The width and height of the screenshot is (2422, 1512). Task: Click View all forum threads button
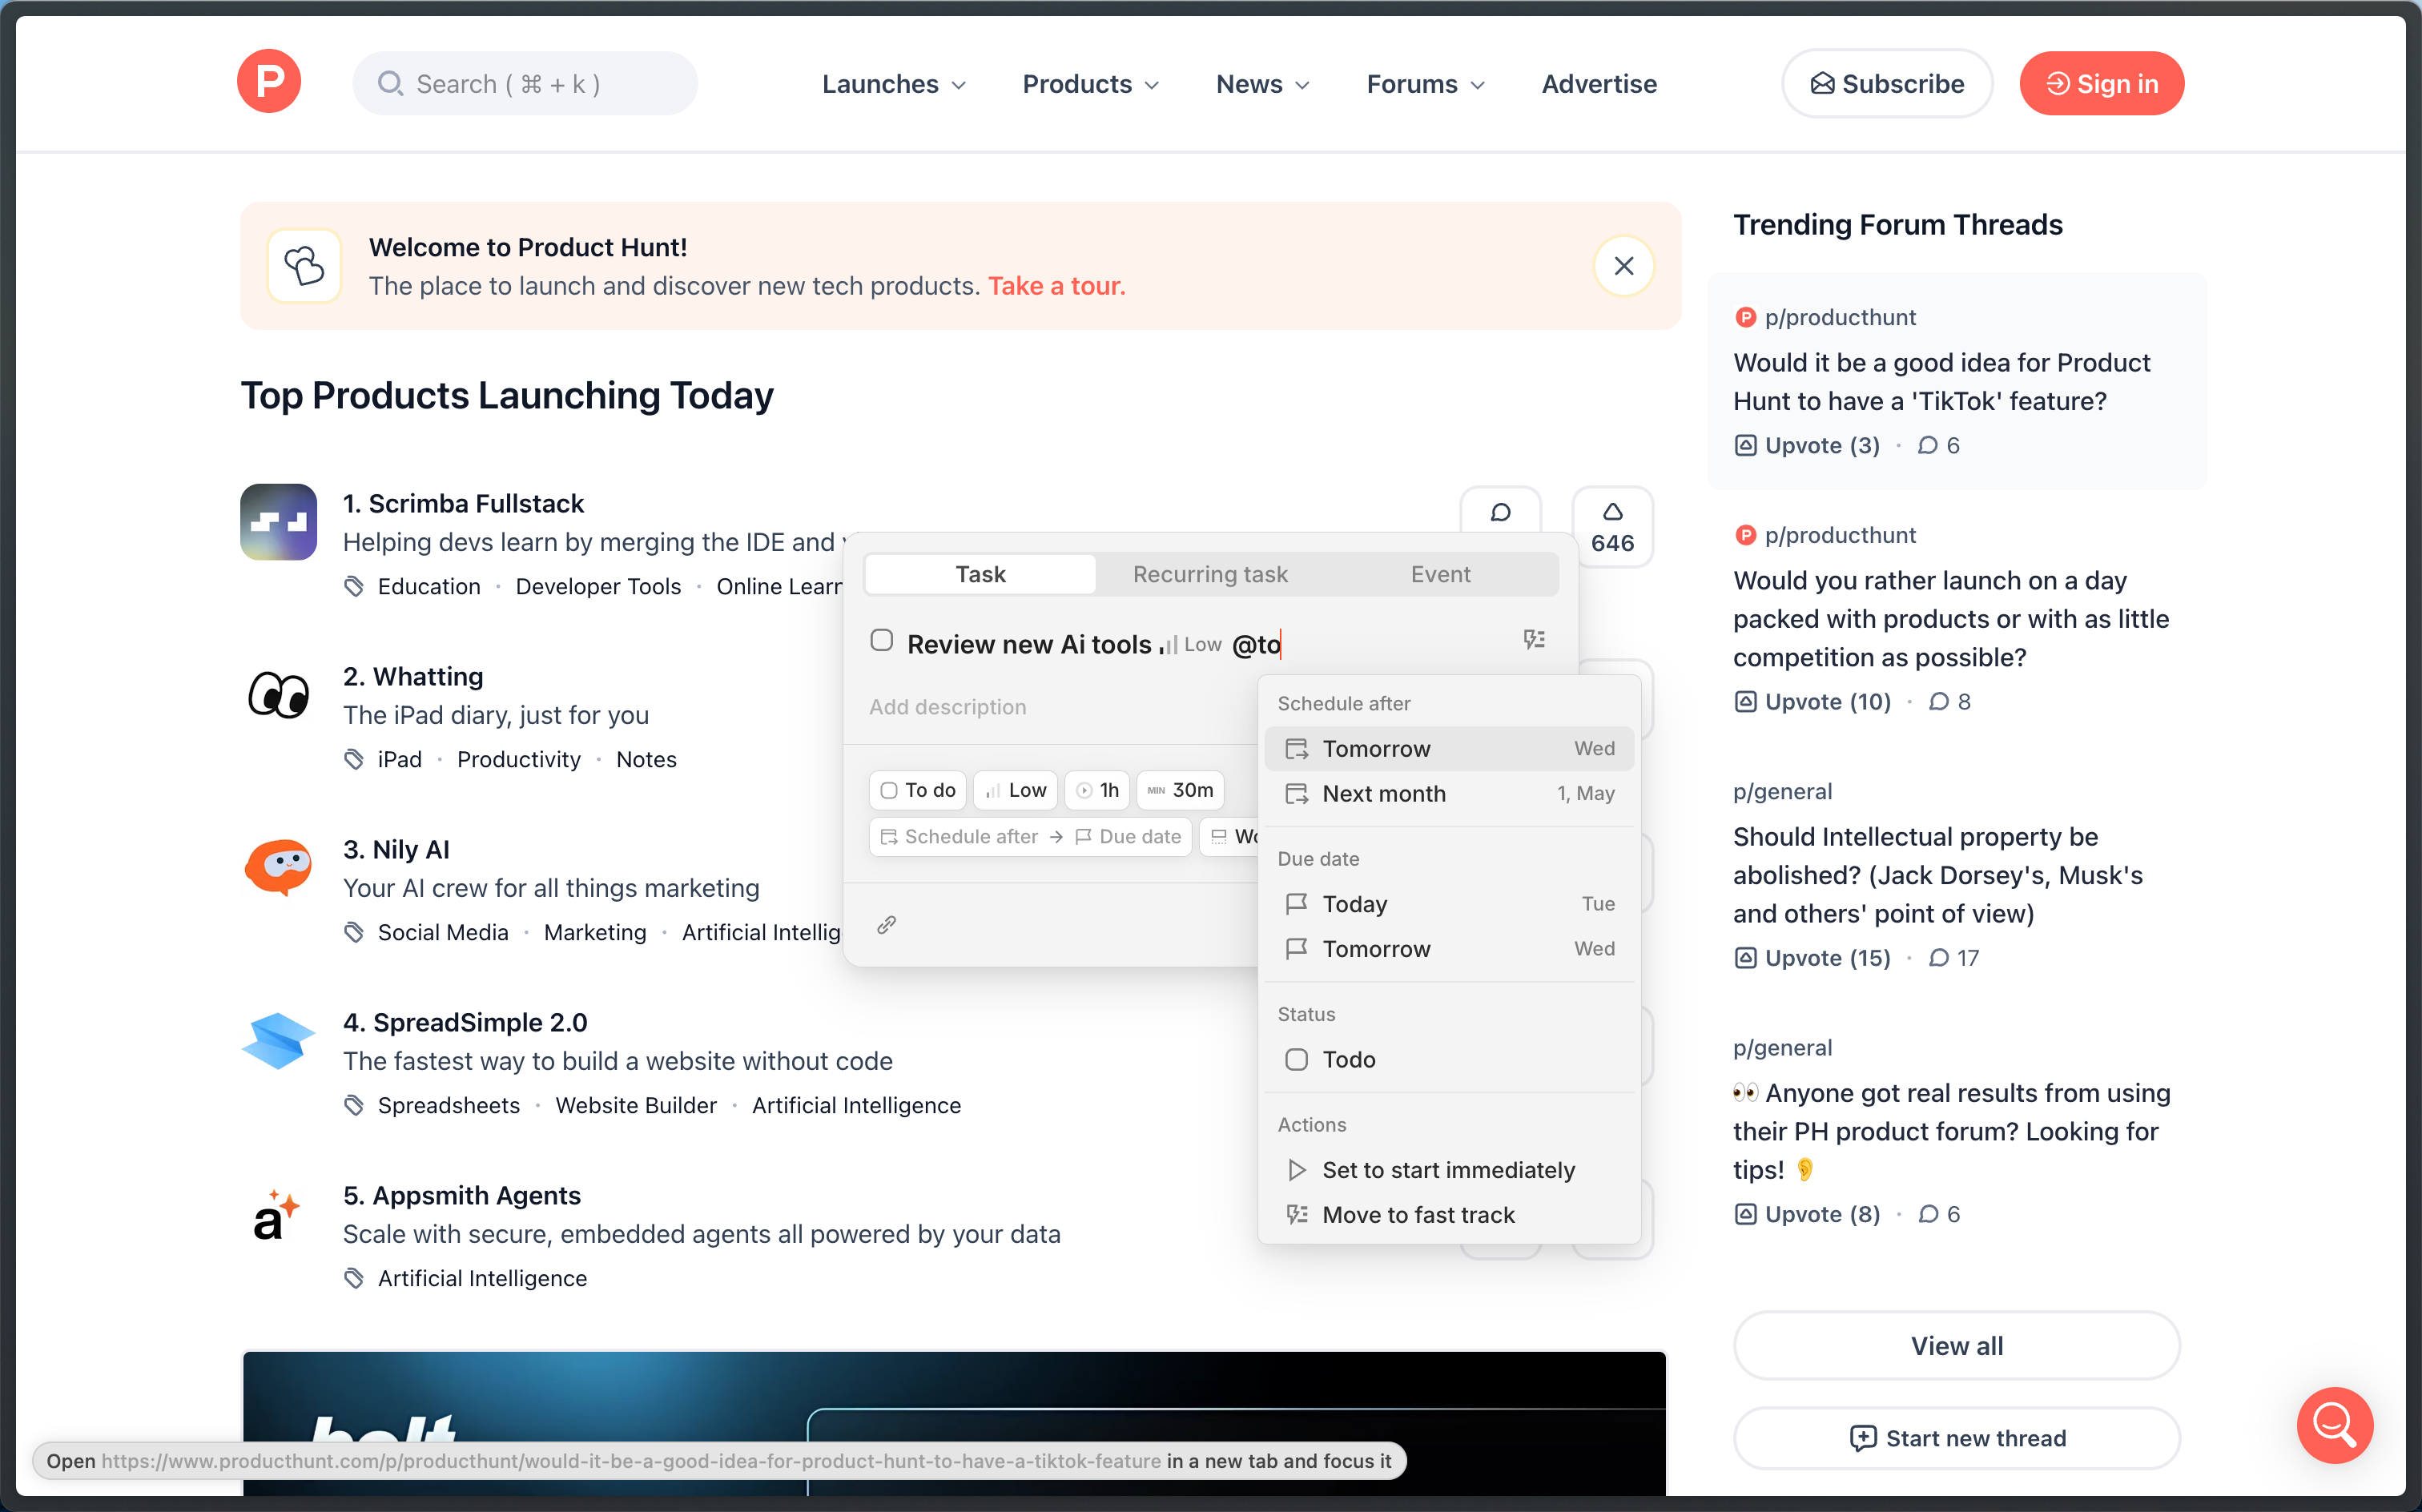1956,1346
